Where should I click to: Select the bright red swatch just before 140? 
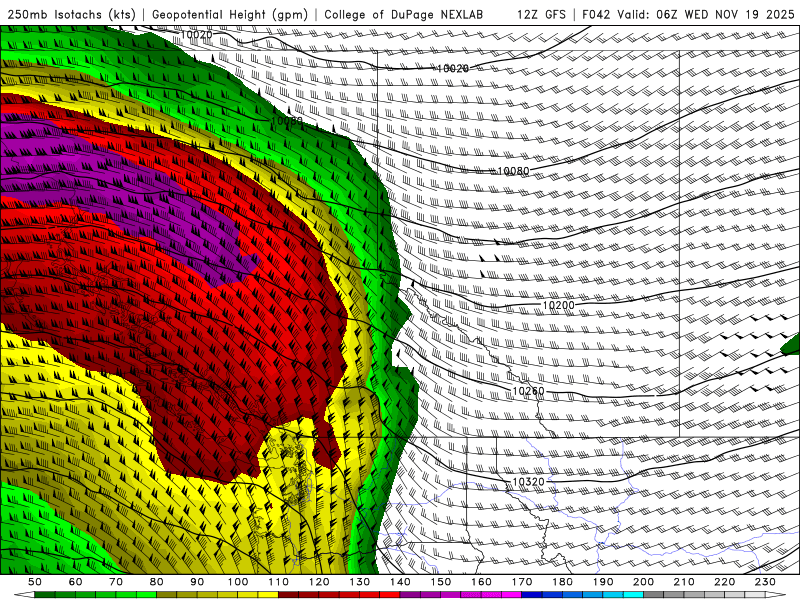390,595
